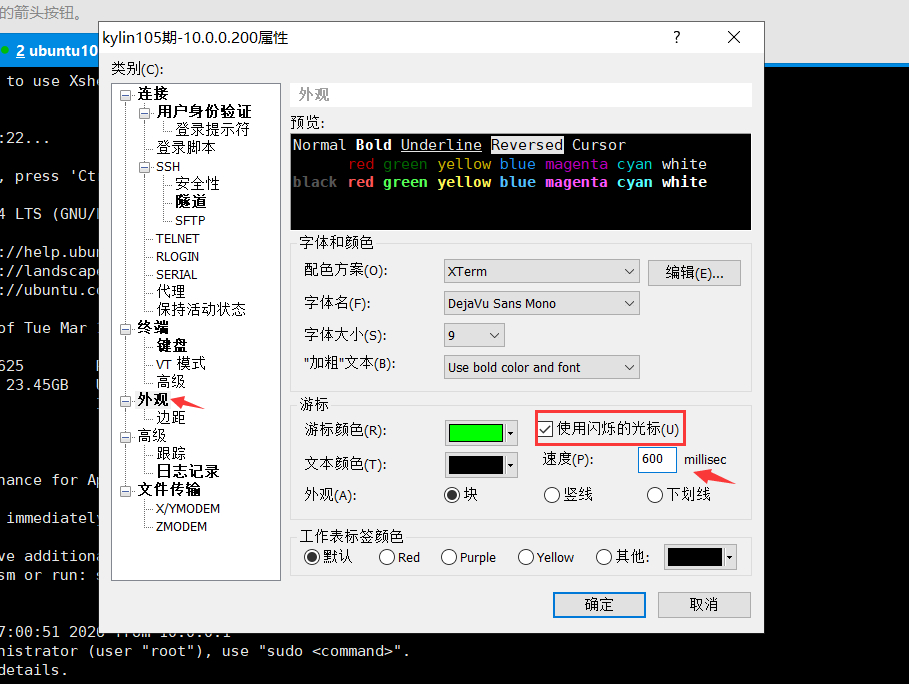Open the 边距 settings page
The image size is (909, 684).
click(x=170, y=417)
